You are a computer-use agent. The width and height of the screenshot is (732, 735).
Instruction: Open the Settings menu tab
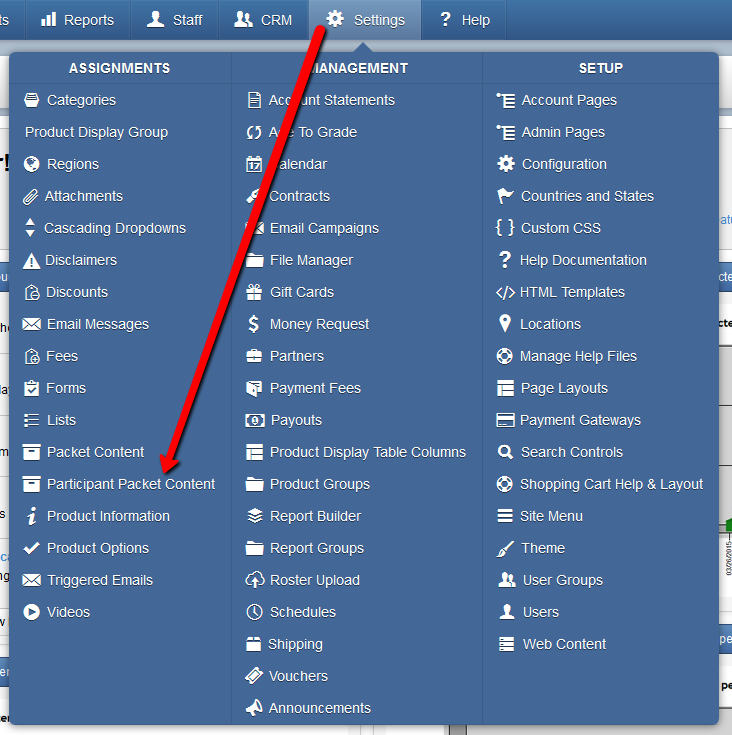[365, 20]
